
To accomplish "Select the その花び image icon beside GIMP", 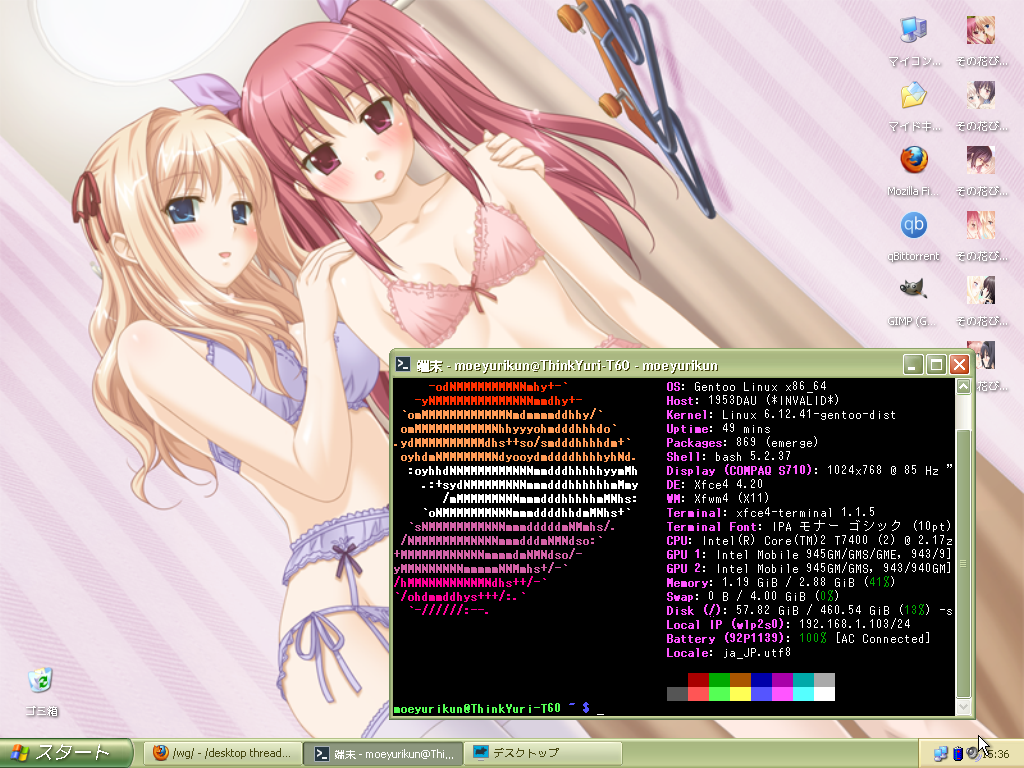I will (981, 289).
